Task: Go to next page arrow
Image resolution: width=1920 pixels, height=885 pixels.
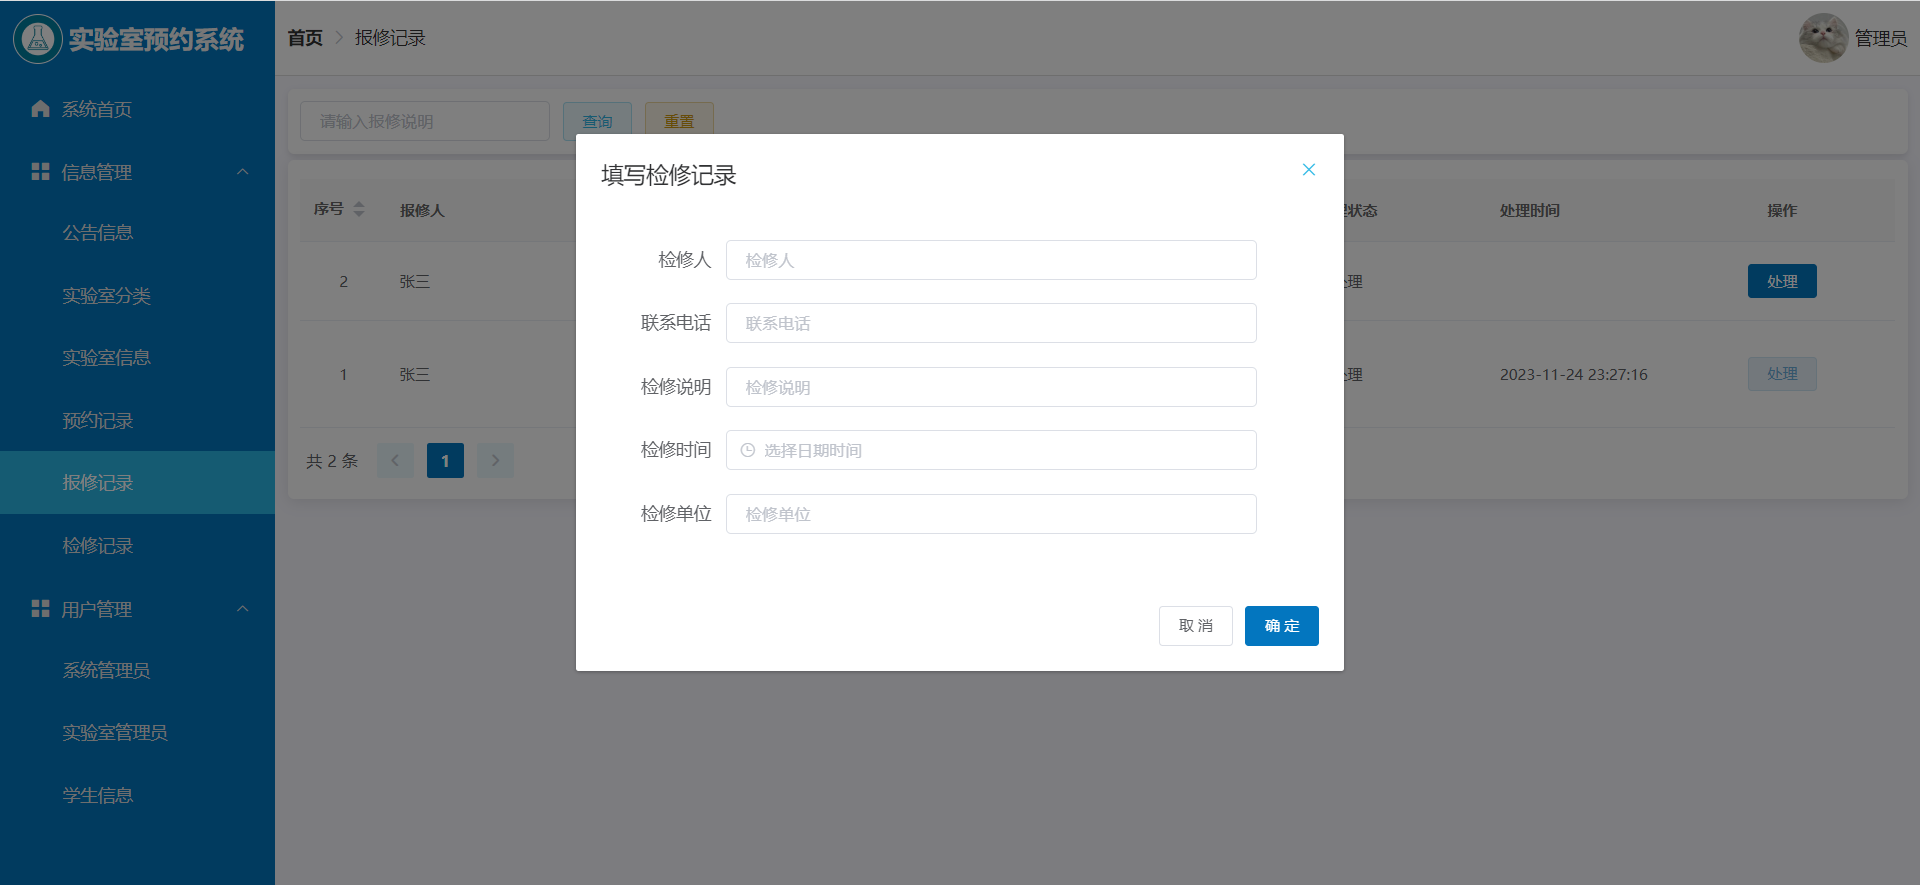Action: coord(495,461)
